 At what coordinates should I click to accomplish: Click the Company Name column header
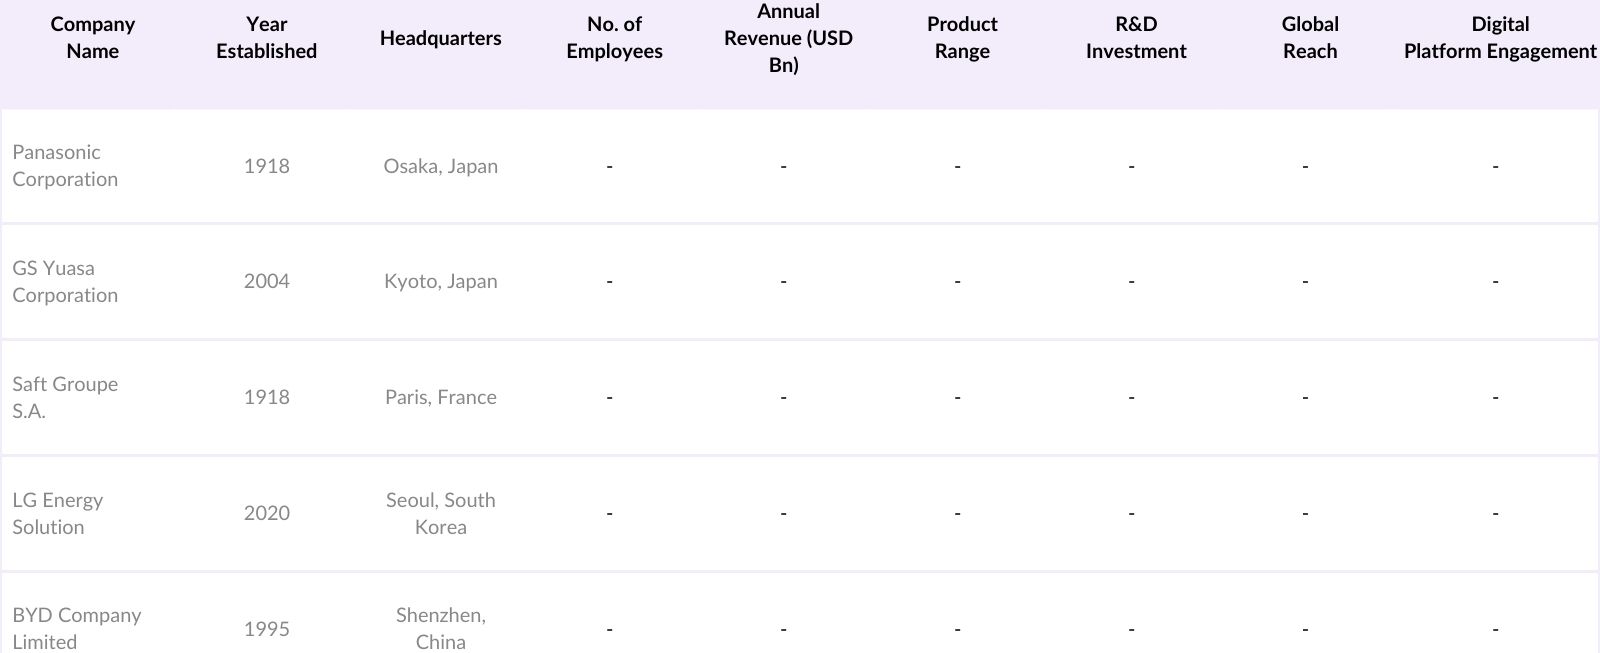[x=92, y=38]
